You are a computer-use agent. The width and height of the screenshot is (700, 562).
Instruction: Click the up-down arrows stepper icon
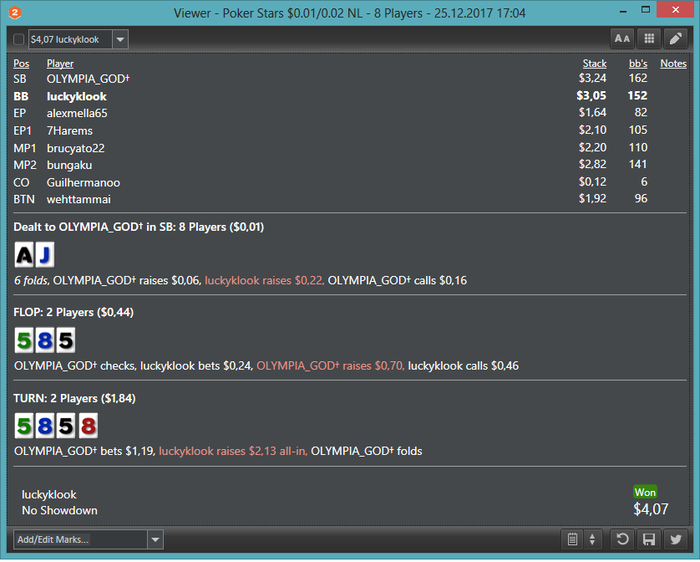(x=592, y=539)
